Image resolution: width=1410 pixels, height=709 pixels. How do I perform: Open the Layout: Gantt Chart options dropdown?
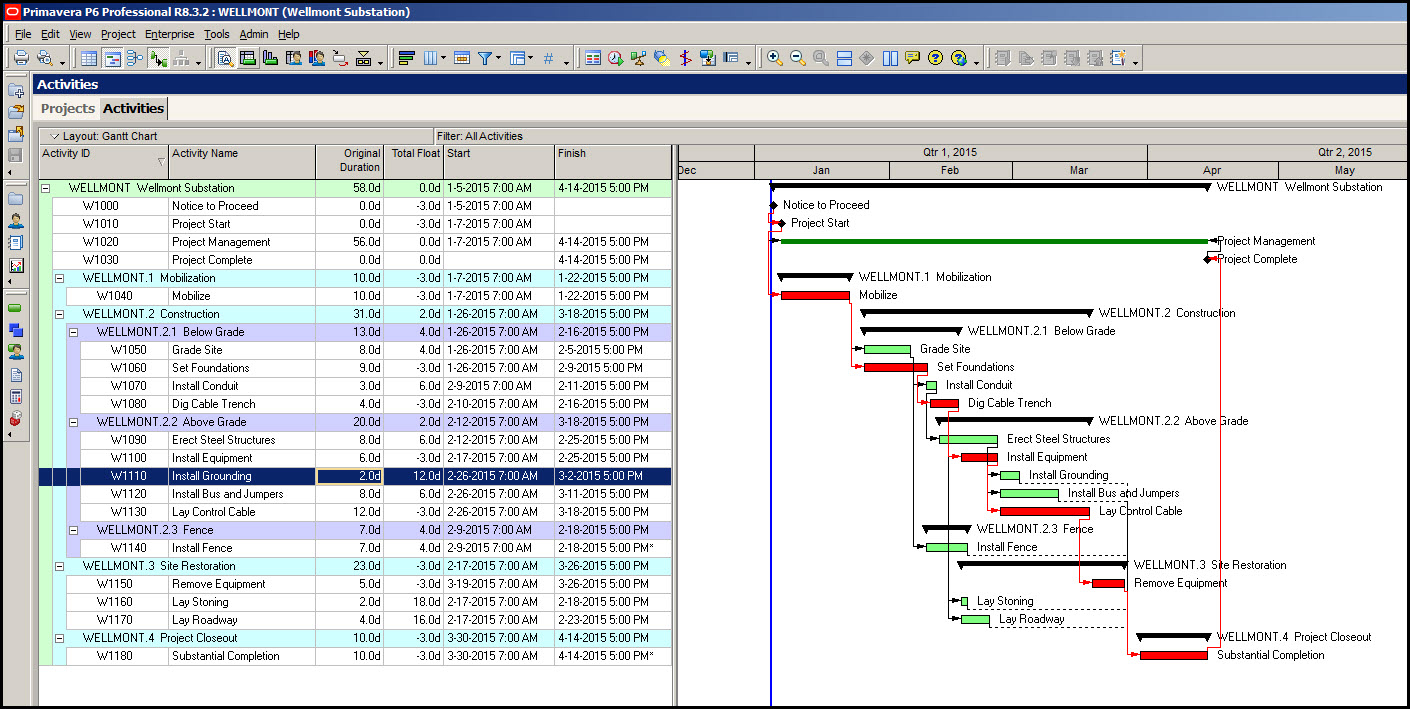coord(55,136)
